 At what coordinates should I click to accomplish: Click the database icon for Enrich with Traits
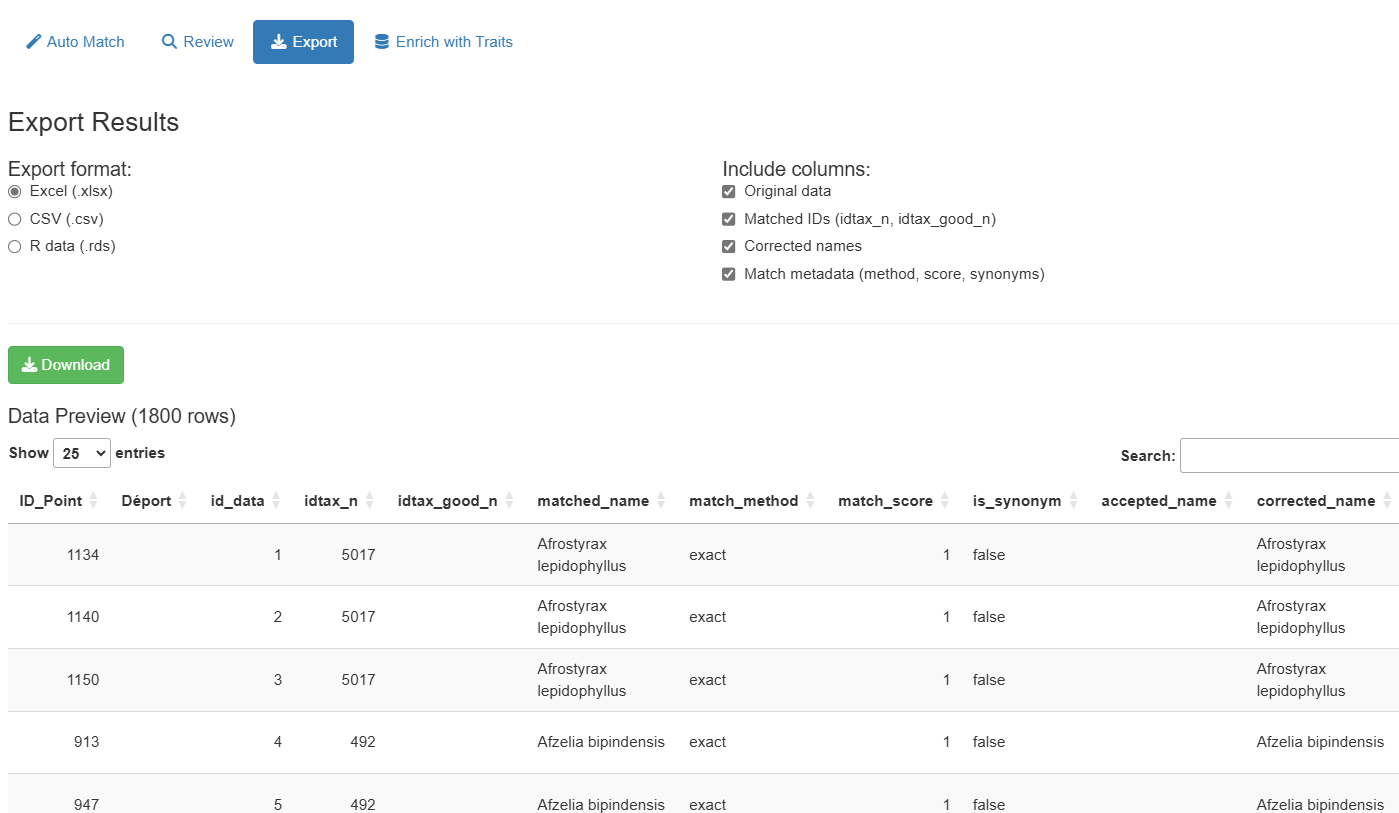382,42
